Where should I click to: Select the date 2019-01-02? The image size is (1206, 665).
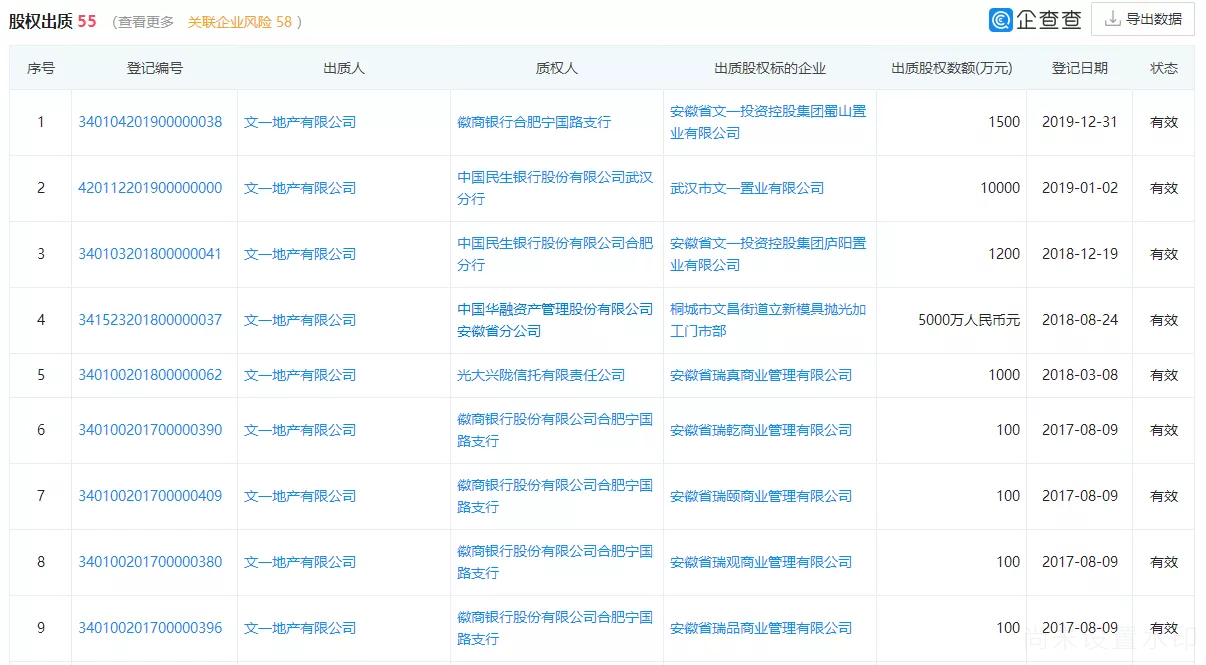coord(1080,188)
